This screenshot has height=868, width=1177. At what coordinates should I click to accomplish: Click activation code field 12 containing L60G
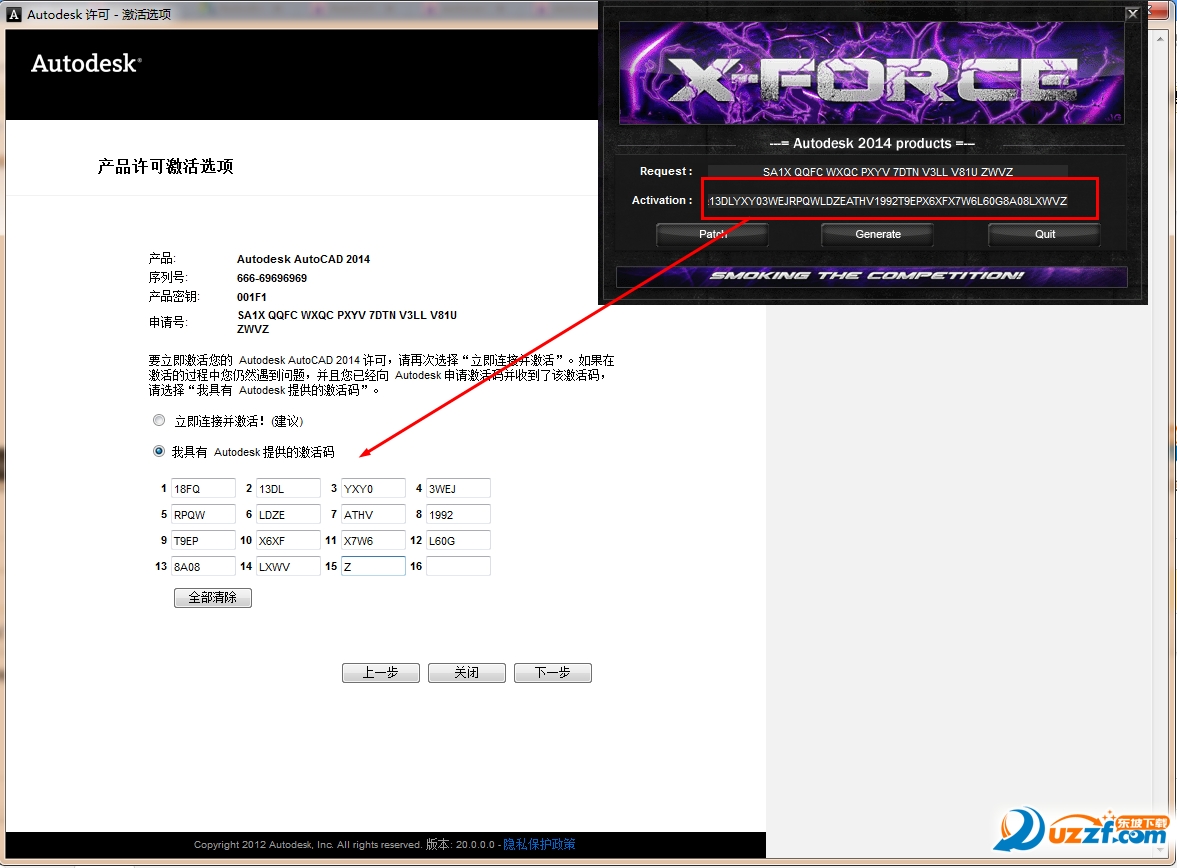point(458,541)
